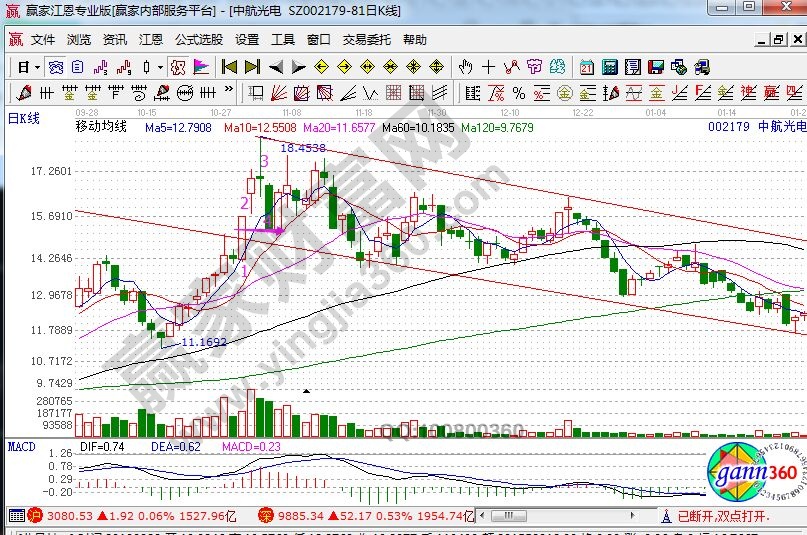
Task: Jump to last bar with skip-forward icon
Action: [x=252, y=67]
